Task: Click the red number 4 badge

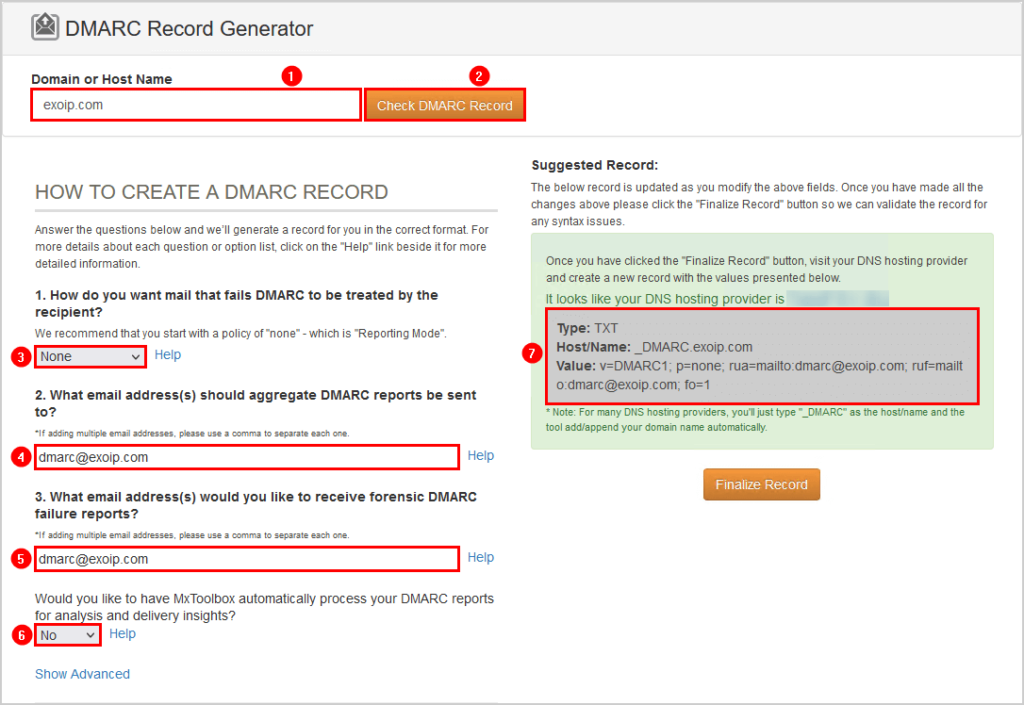Action: click(x=21, y=457)
